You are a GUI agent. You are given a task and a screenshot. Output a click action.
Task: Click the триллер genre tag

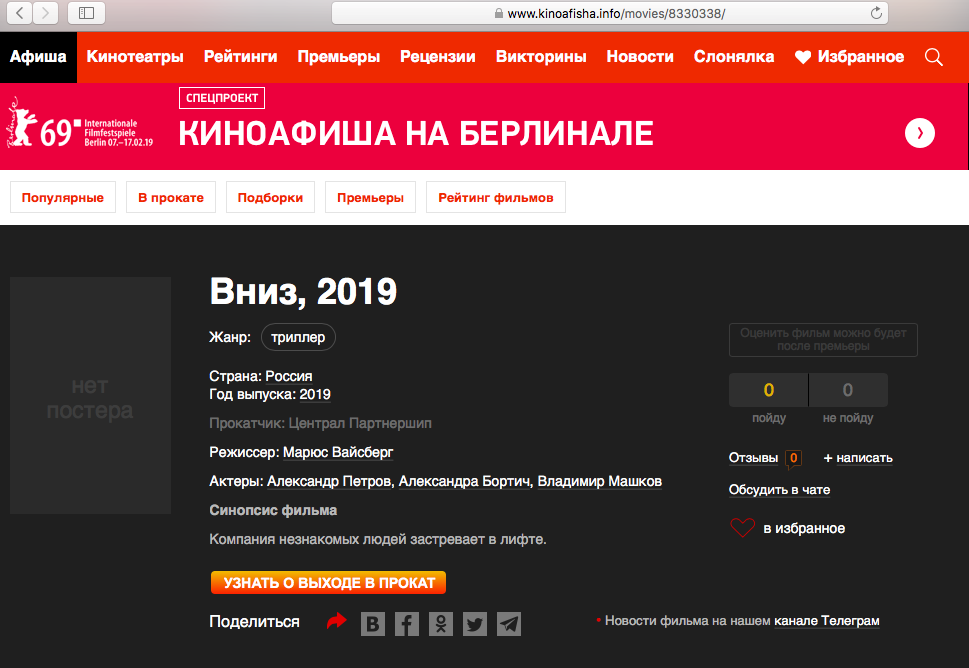coord(298,338)
